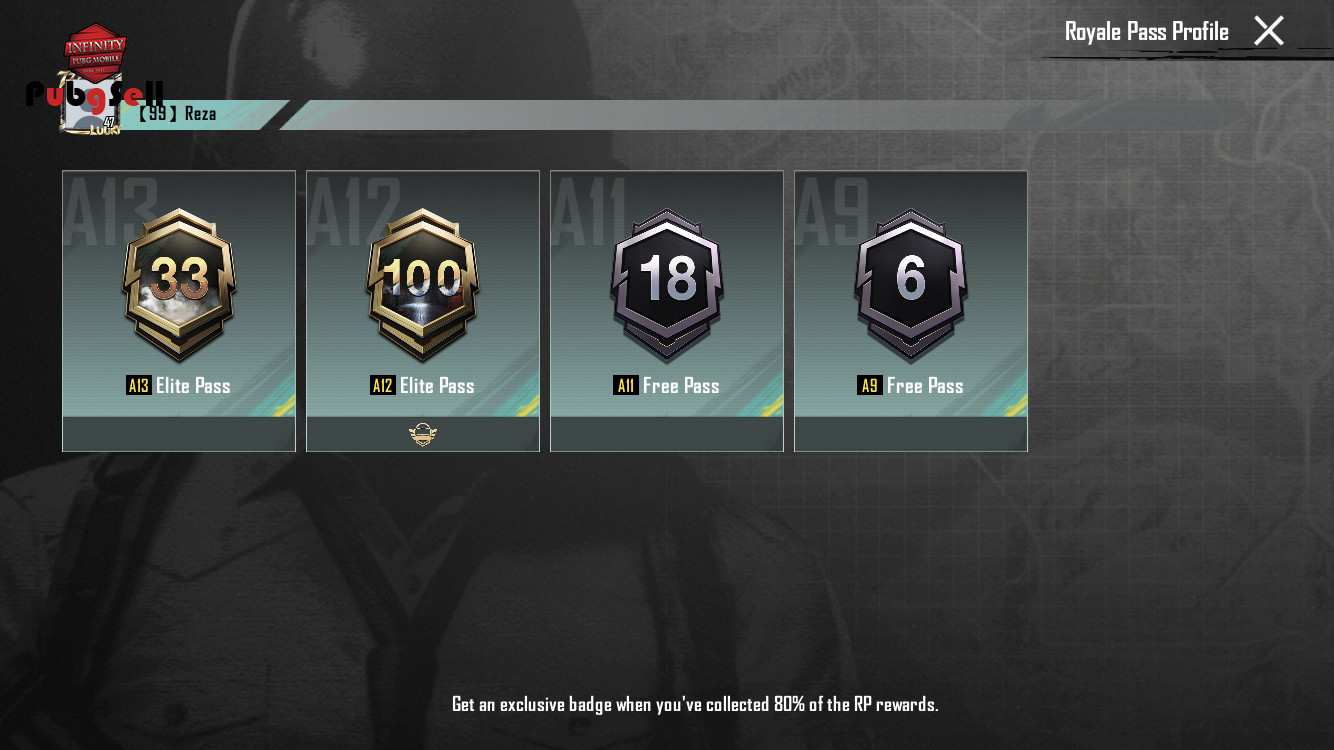This screenshot has height=750, width=1334.
Task: Click the empty strip below A13 card
Action: click(179, 434)
